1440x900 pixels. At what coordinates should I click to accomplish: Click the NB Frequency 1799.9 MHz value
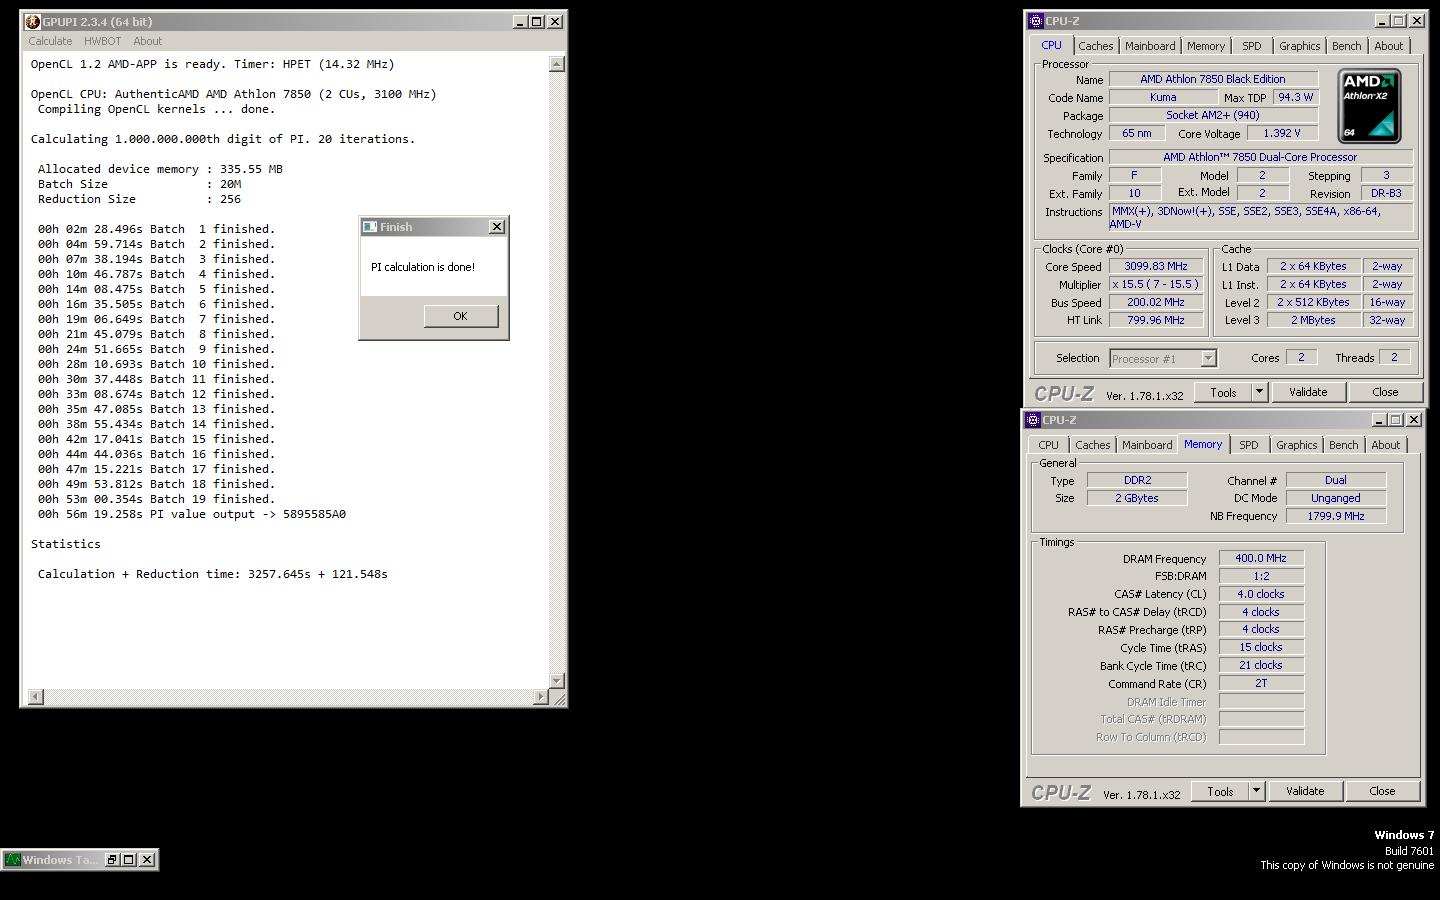click(x=1335, y=516)
